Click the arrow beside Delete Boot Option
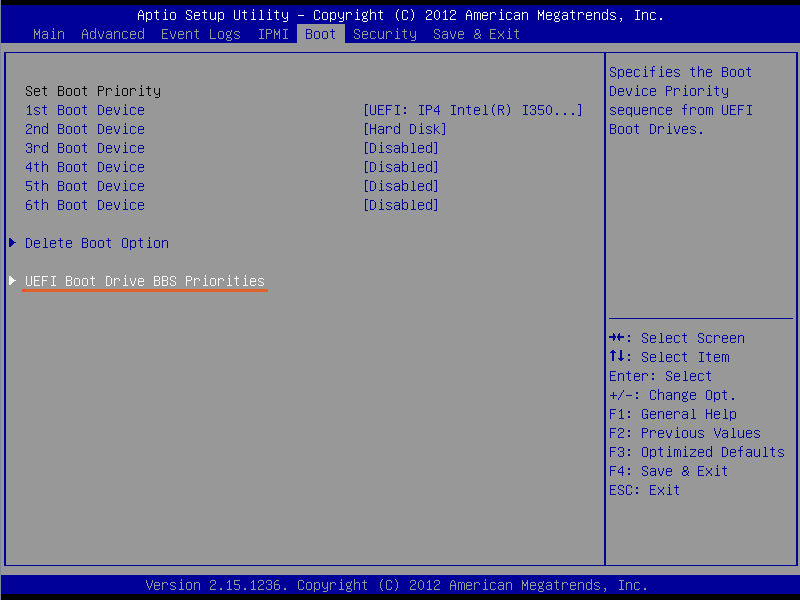Viewport: 800px width, 600px height. (x=12, y=243)
